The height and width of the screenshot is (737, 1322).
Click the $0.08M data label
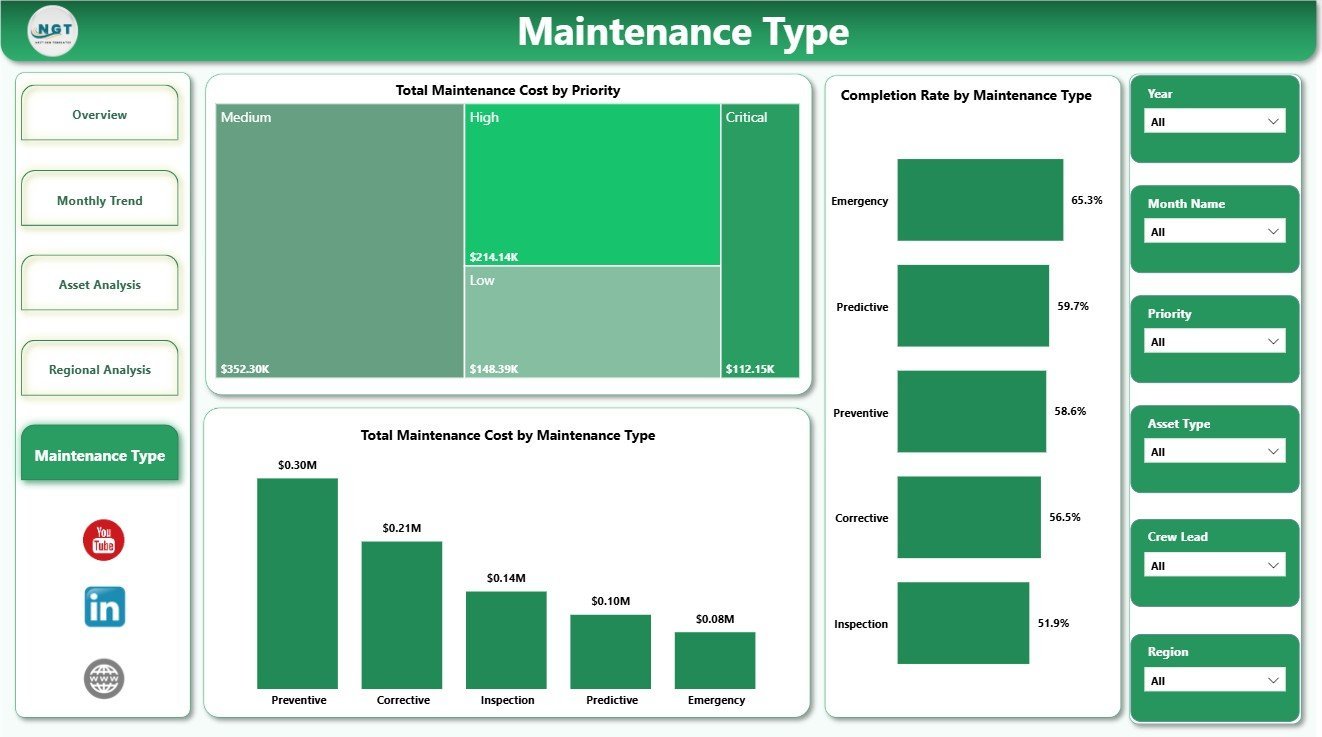tap(715, 619)
